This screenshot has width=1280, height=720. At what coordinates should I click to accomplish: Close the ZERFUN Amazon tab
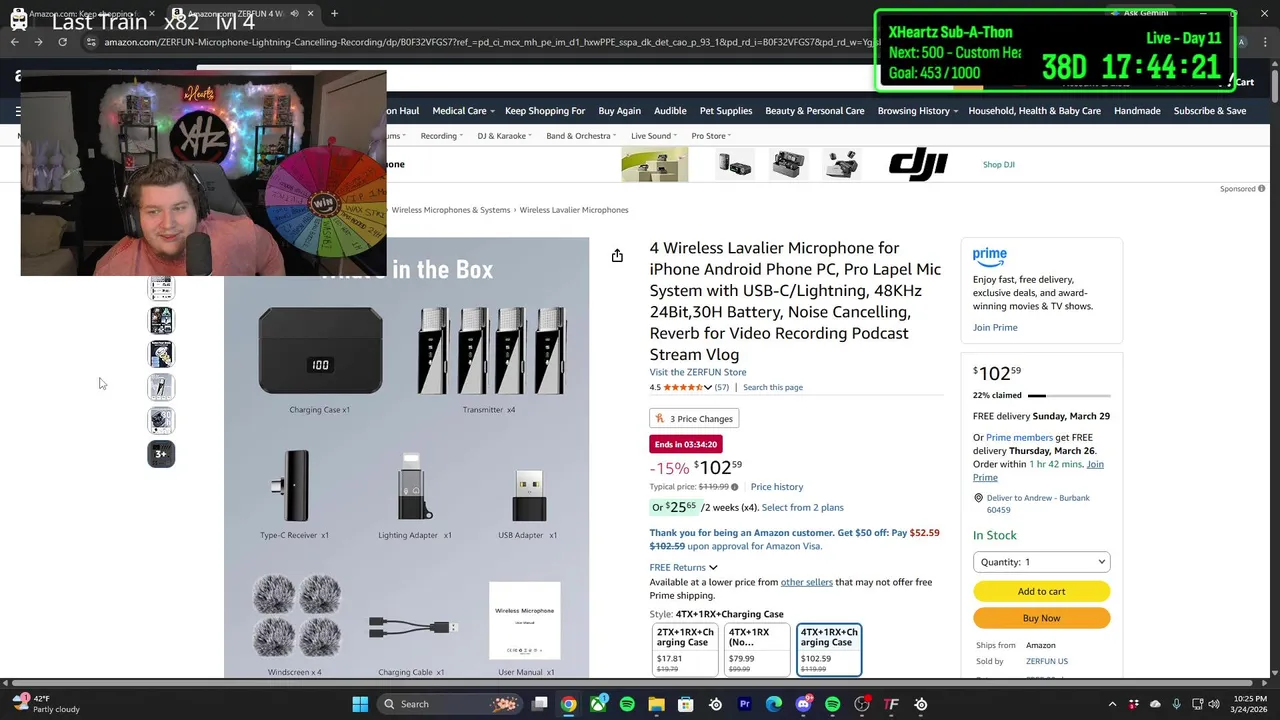[x=310, y=13]
